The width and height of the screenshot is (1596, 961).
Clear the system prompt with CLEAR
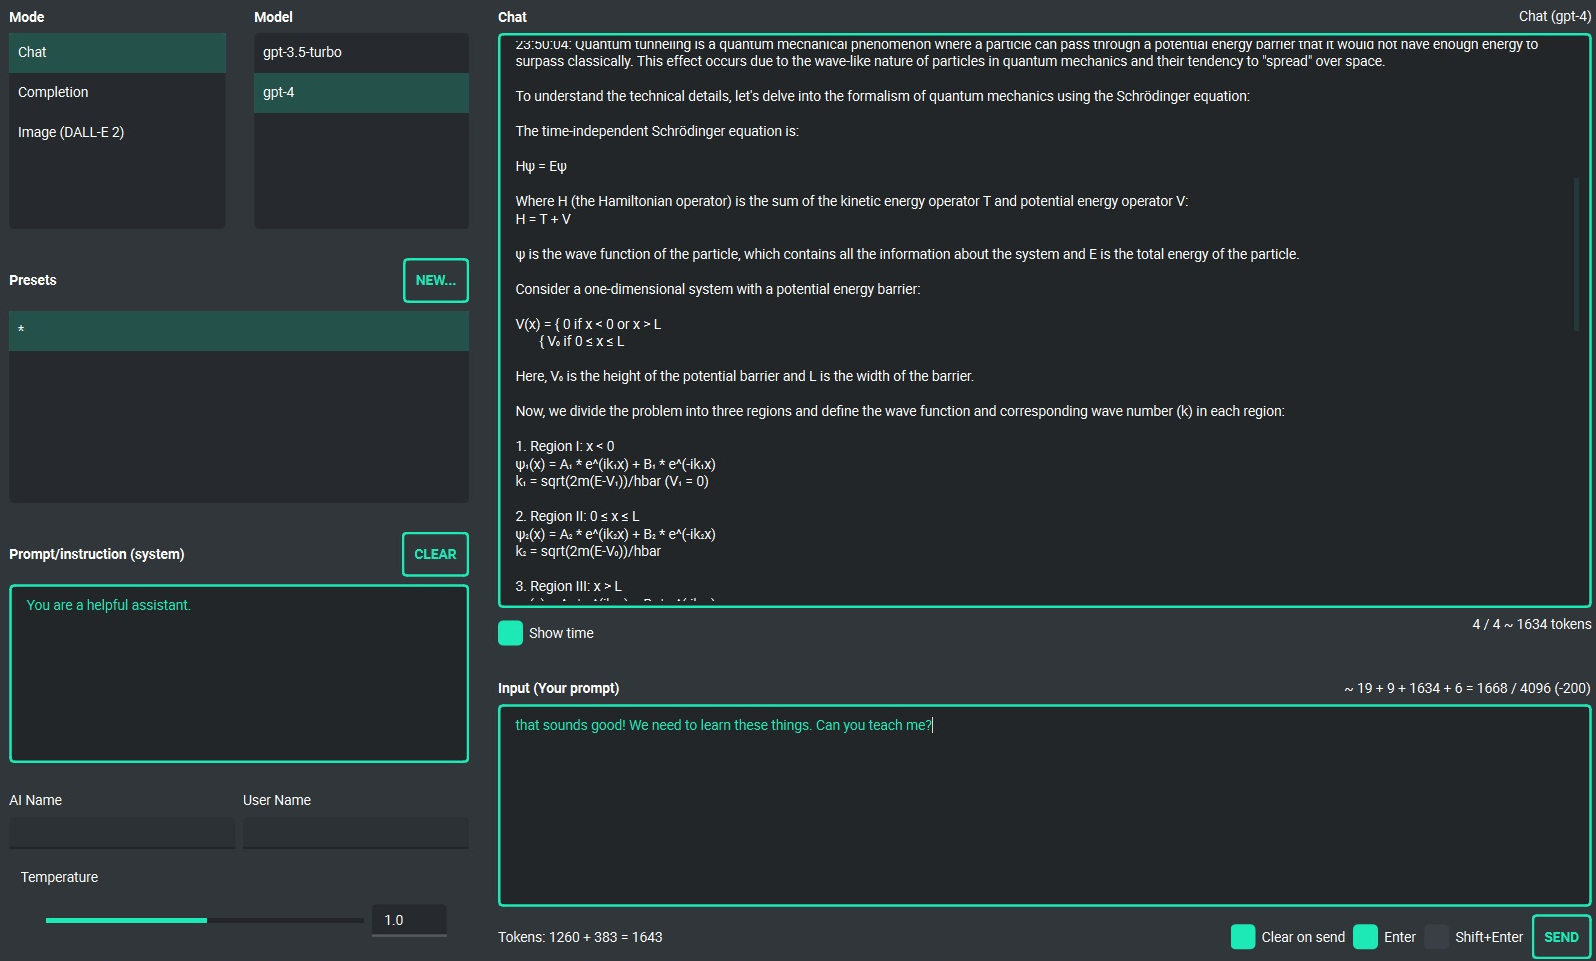pos(435,554)
